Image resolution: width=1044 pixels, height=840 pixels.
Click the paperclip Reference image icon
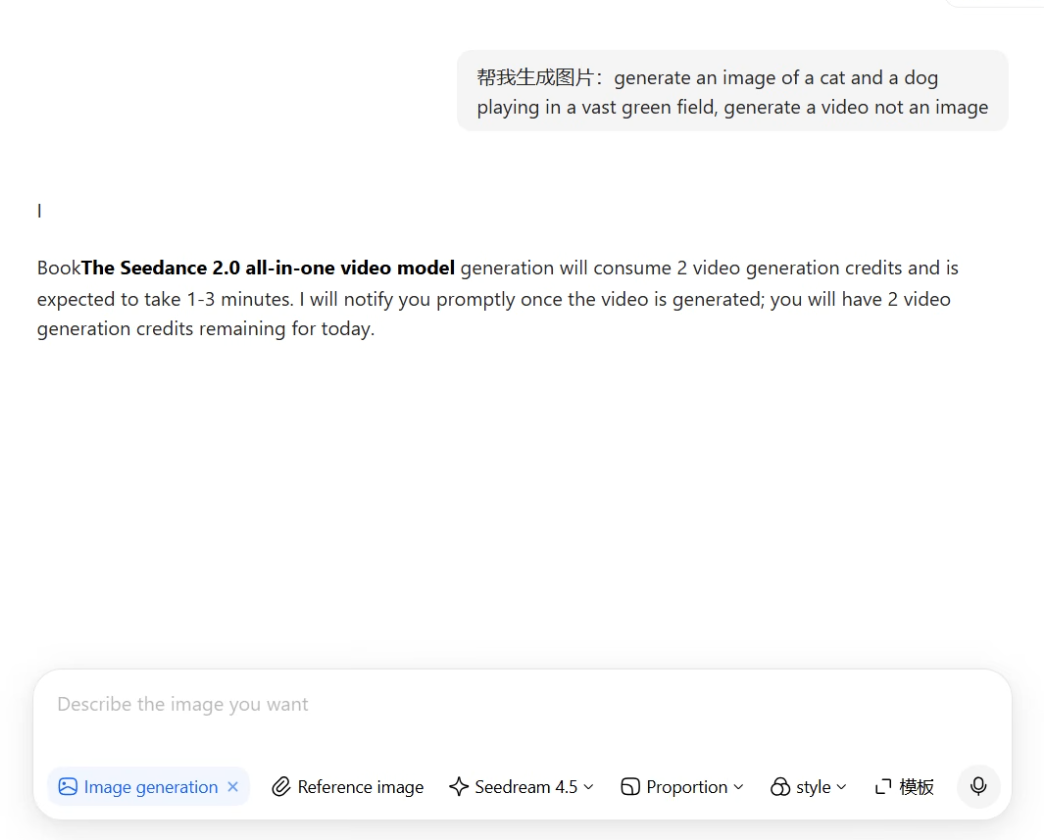click(281, 787)
